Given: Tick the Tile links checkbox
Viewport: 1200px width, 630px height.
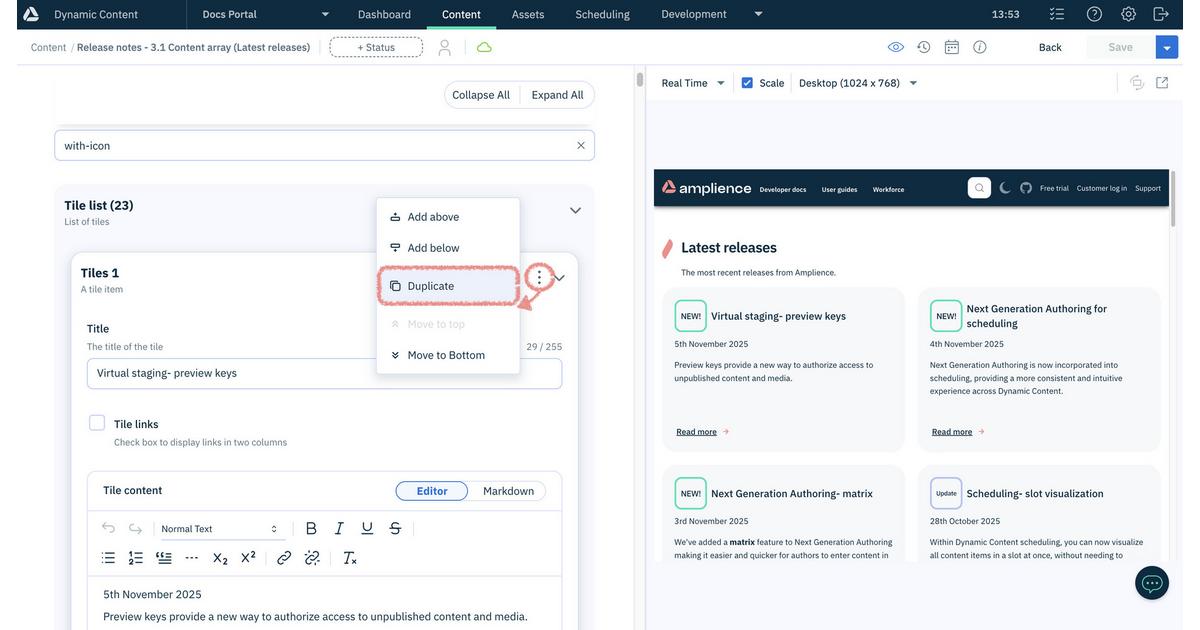Looking at the screenshot, I should (97, 423).
